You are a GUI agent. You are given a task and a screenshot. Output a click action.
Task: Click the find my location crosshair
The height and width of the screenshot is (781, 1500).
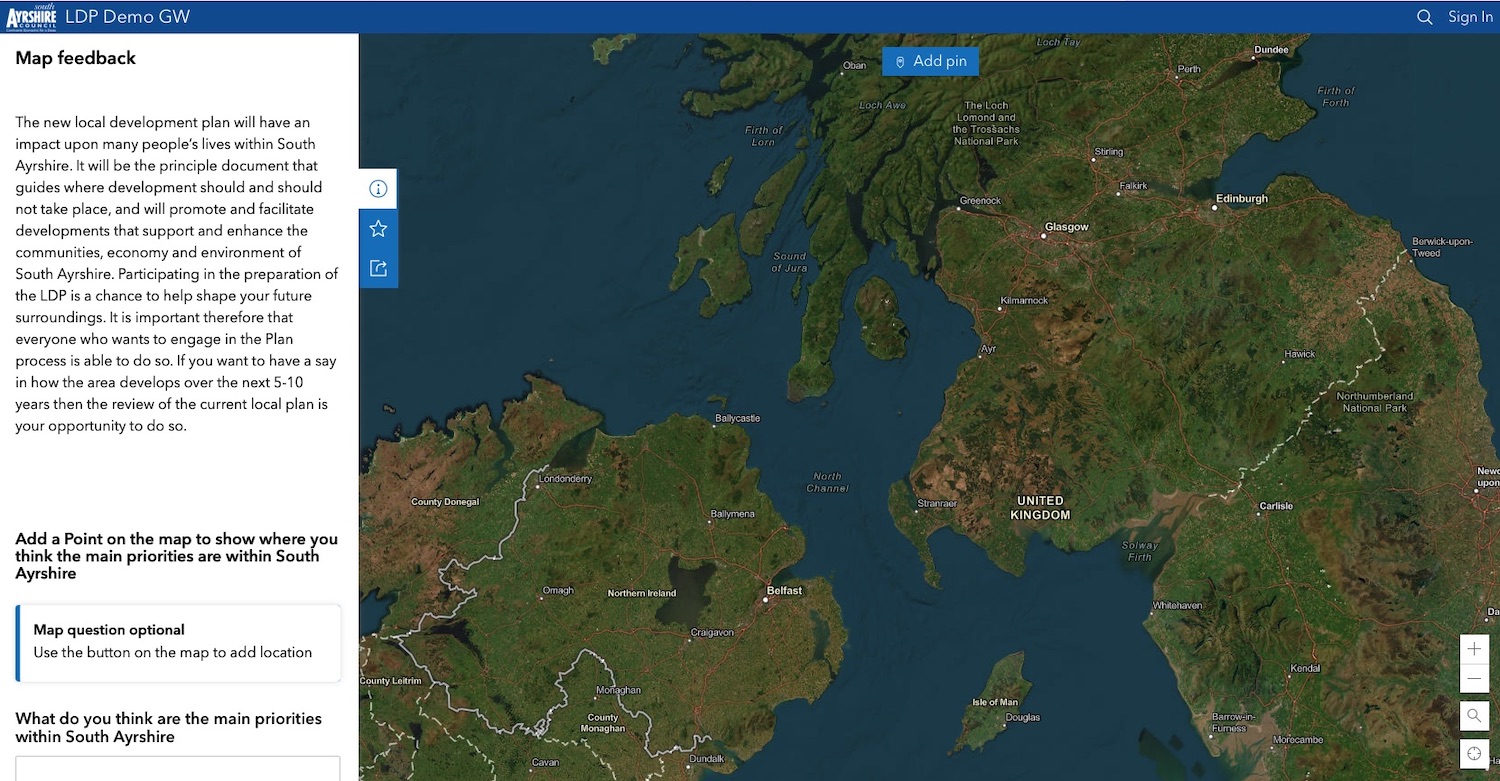click(1474, 753)
